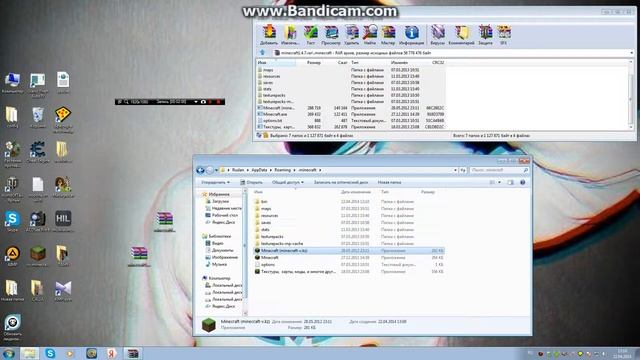Image resolution: width=640 pixels, height=360 pixels.
Task: Click the Просмотр (View) icon in WinRAR
Action: click(331, 35)
